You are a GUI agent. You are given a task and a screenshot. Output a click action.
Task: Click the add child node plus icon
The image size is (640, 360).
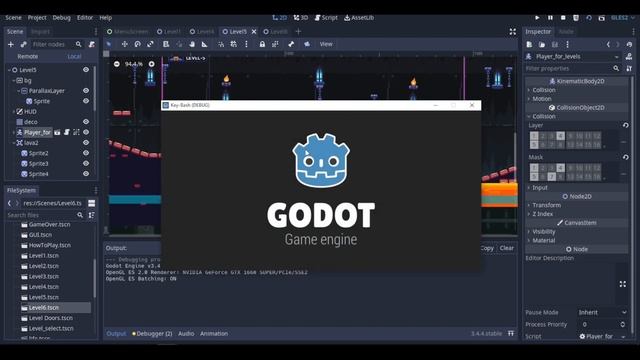point(11,44)
